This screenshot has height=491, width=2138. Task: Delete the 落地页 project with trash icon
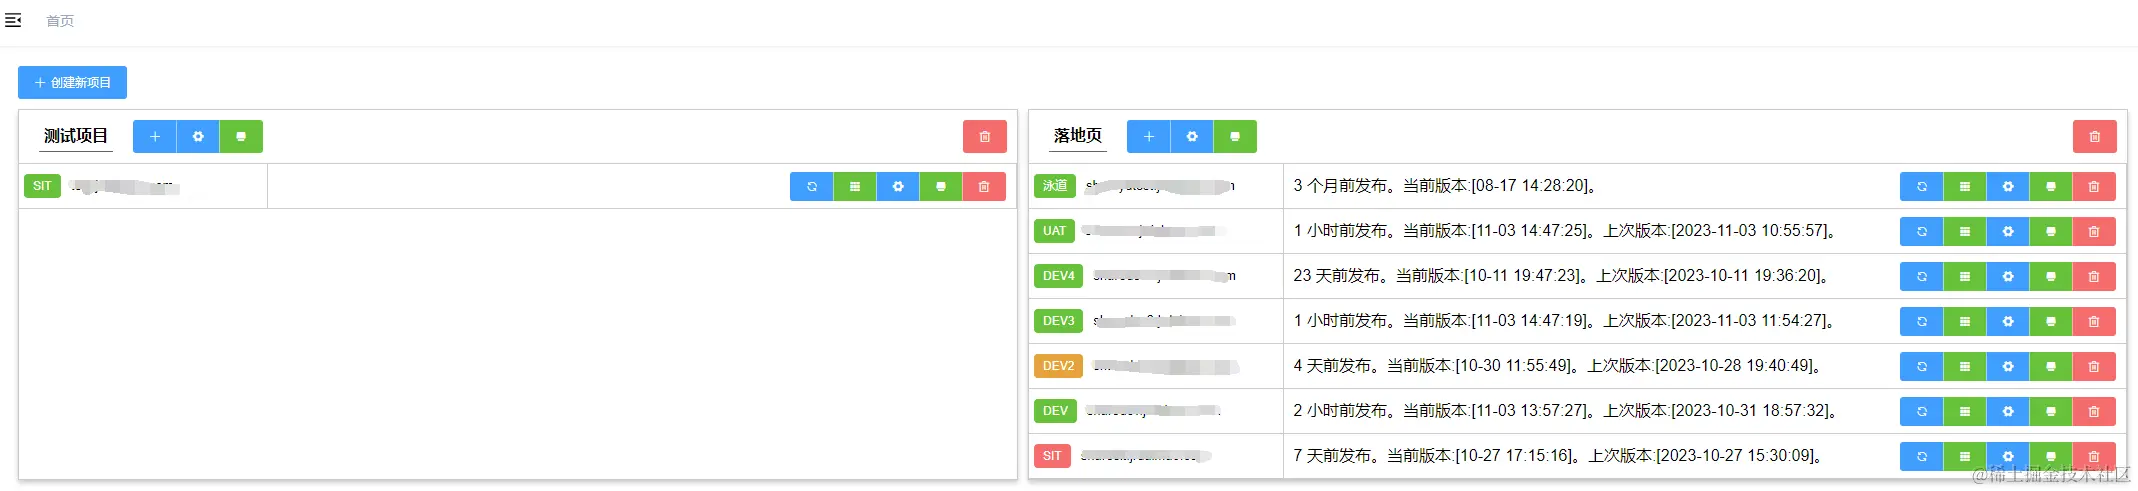(x=2095, y=137)
